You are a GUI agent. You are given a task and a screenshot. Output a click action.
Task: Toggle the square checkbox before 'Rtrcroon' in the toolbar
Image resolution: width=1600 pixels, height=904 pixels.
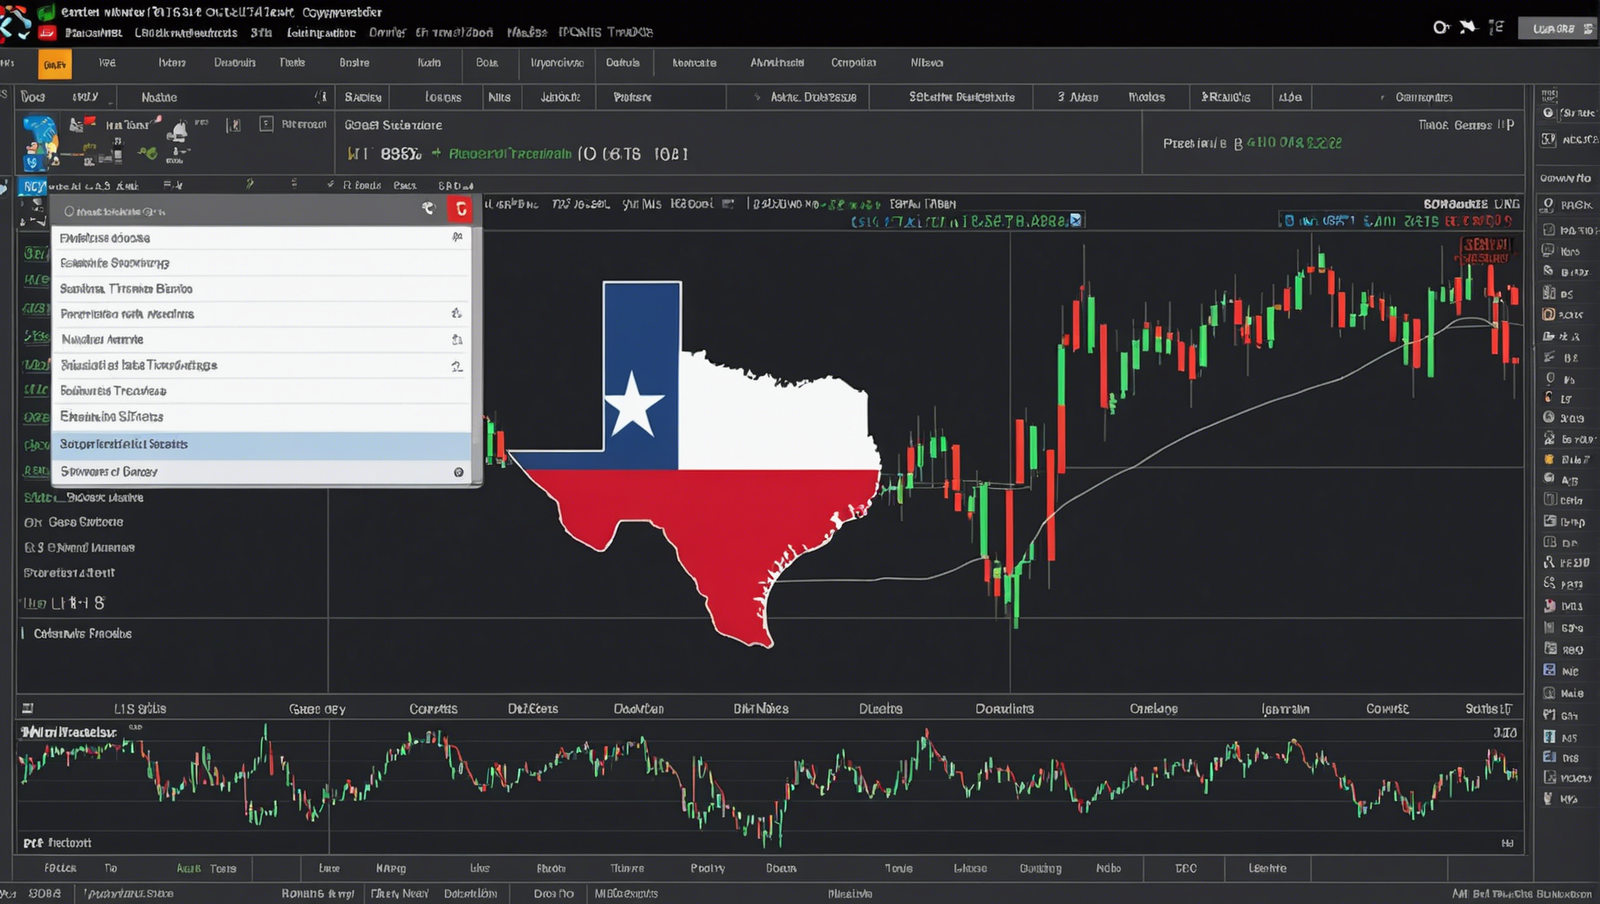(x=266, y=124)
